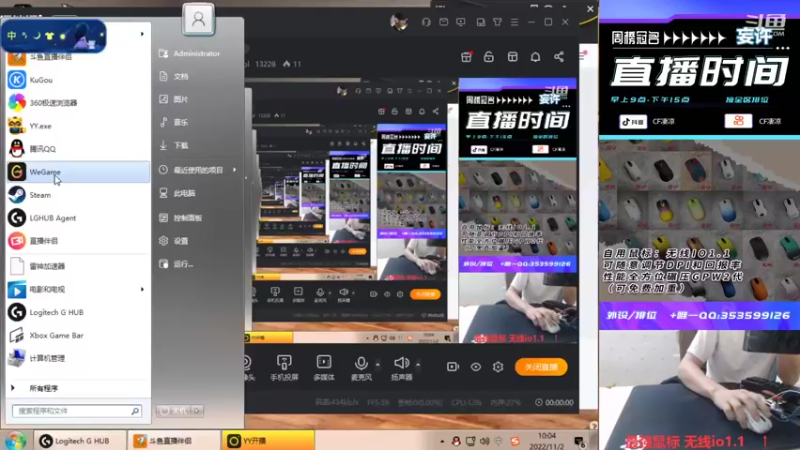This screenshot has height=450, width=800.
Task: Launch Steam from the start menu
Action: pyautogui.click(x=78, y=195)
